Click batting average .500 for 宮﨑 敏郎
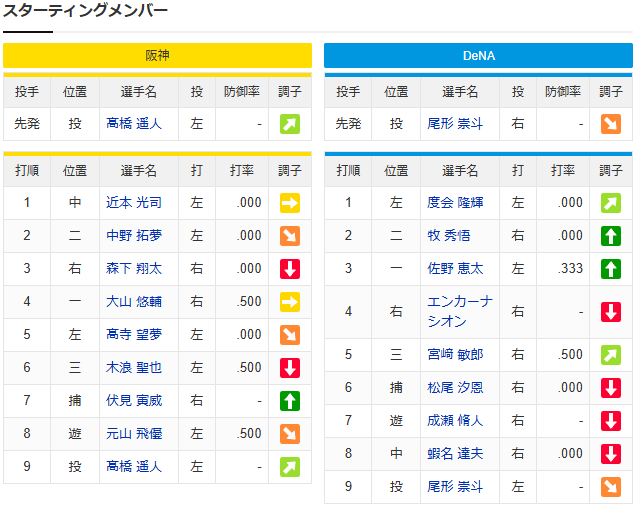 [570, 354]
